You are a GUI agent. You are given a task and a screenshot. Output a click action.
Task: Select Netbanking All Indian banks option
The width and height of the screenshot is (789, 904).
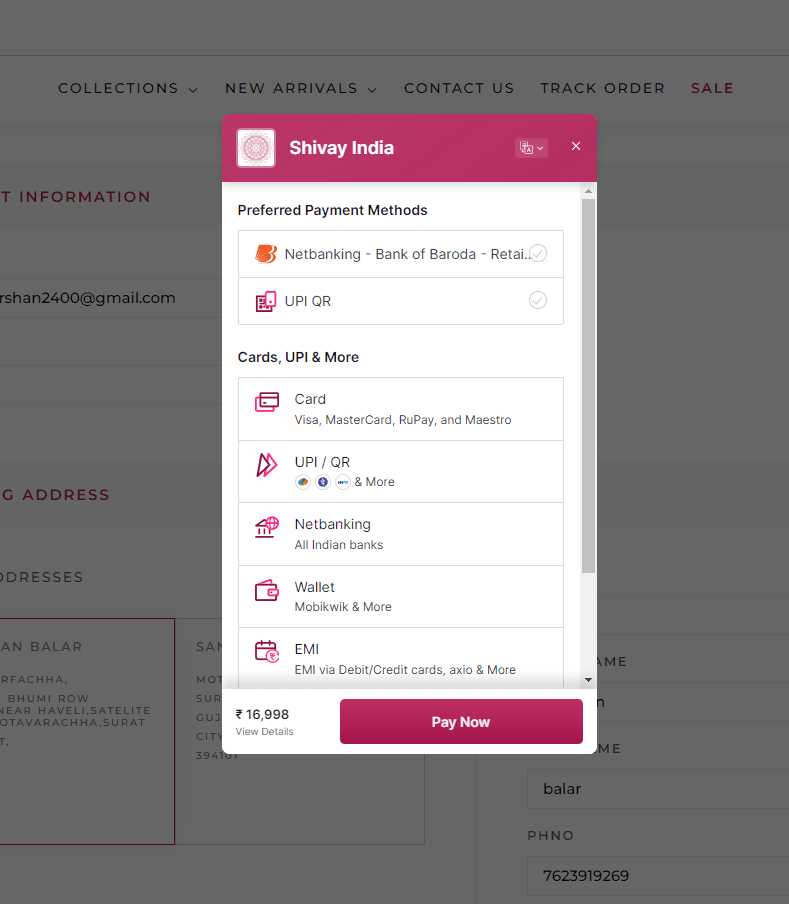[401, 534]
